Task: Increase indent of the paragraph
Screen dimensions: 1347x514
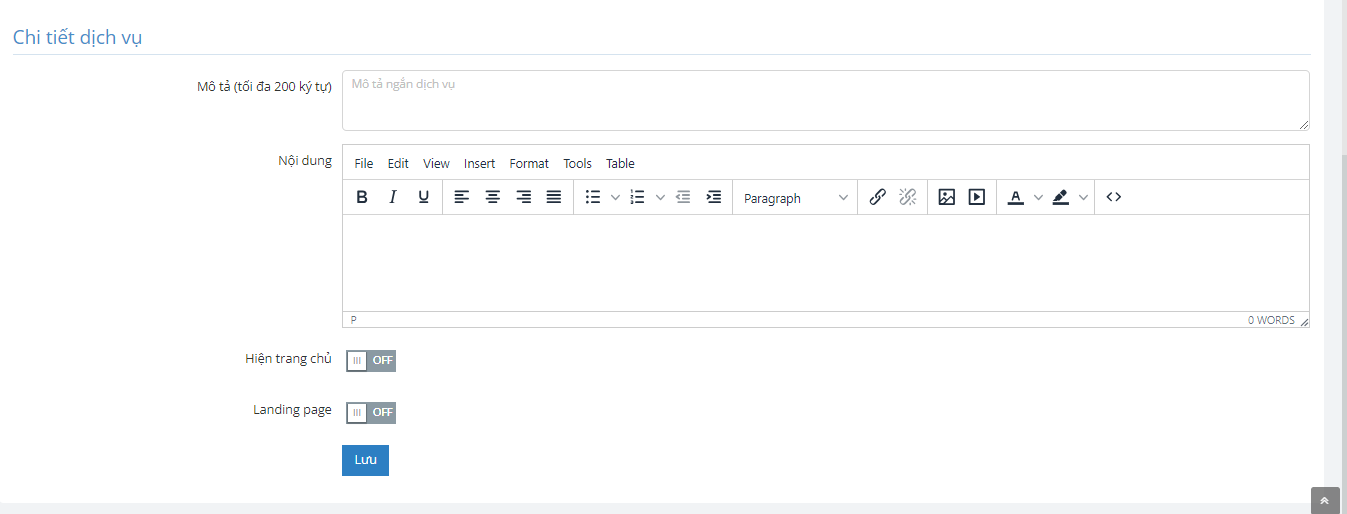Action: [x=714, y=197]
